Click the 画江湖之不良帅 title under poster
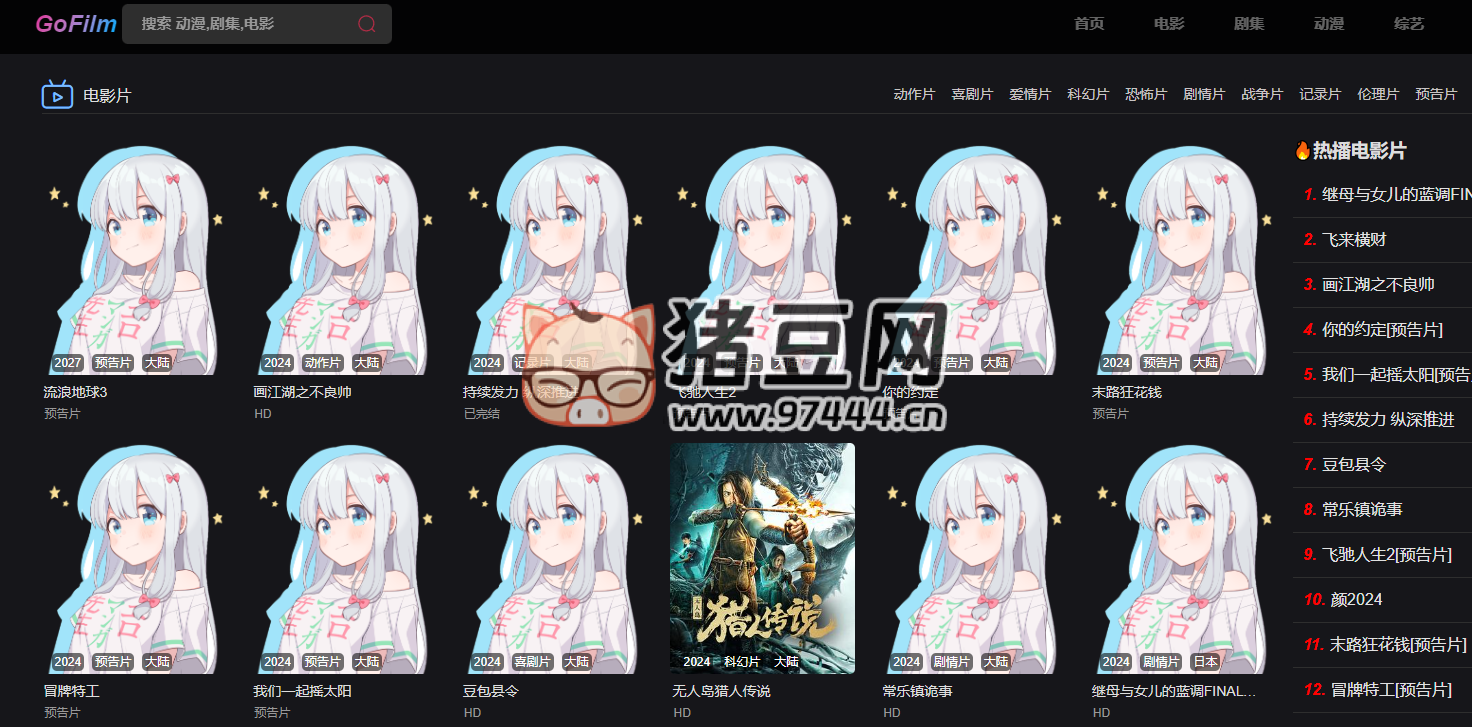 click(x=303, y=392)
